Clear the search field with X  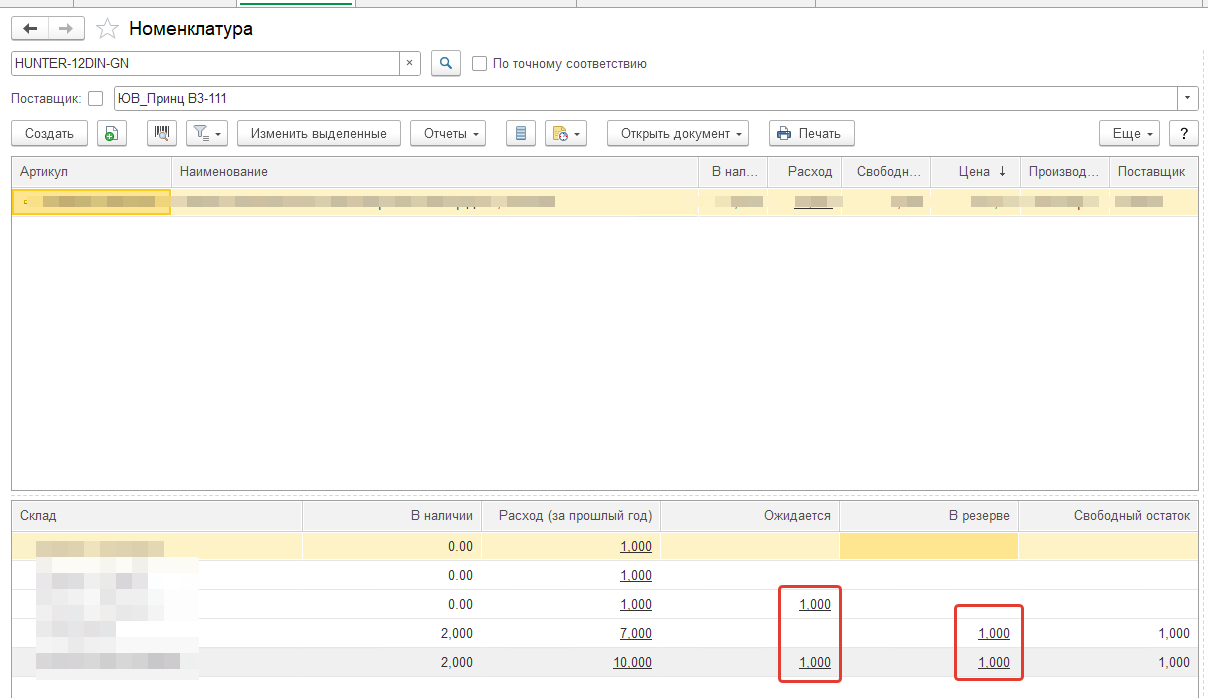(x=409, y=63)
